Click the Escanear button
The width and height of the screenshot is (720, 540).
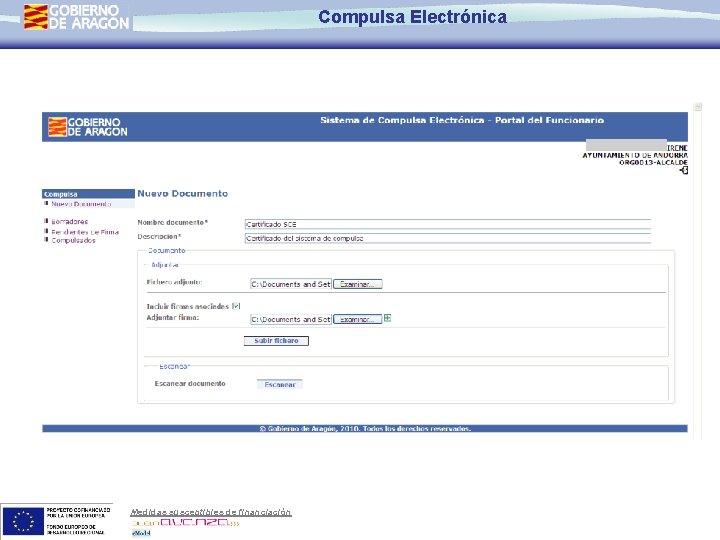pyautogui.click(x=280, y=384)
